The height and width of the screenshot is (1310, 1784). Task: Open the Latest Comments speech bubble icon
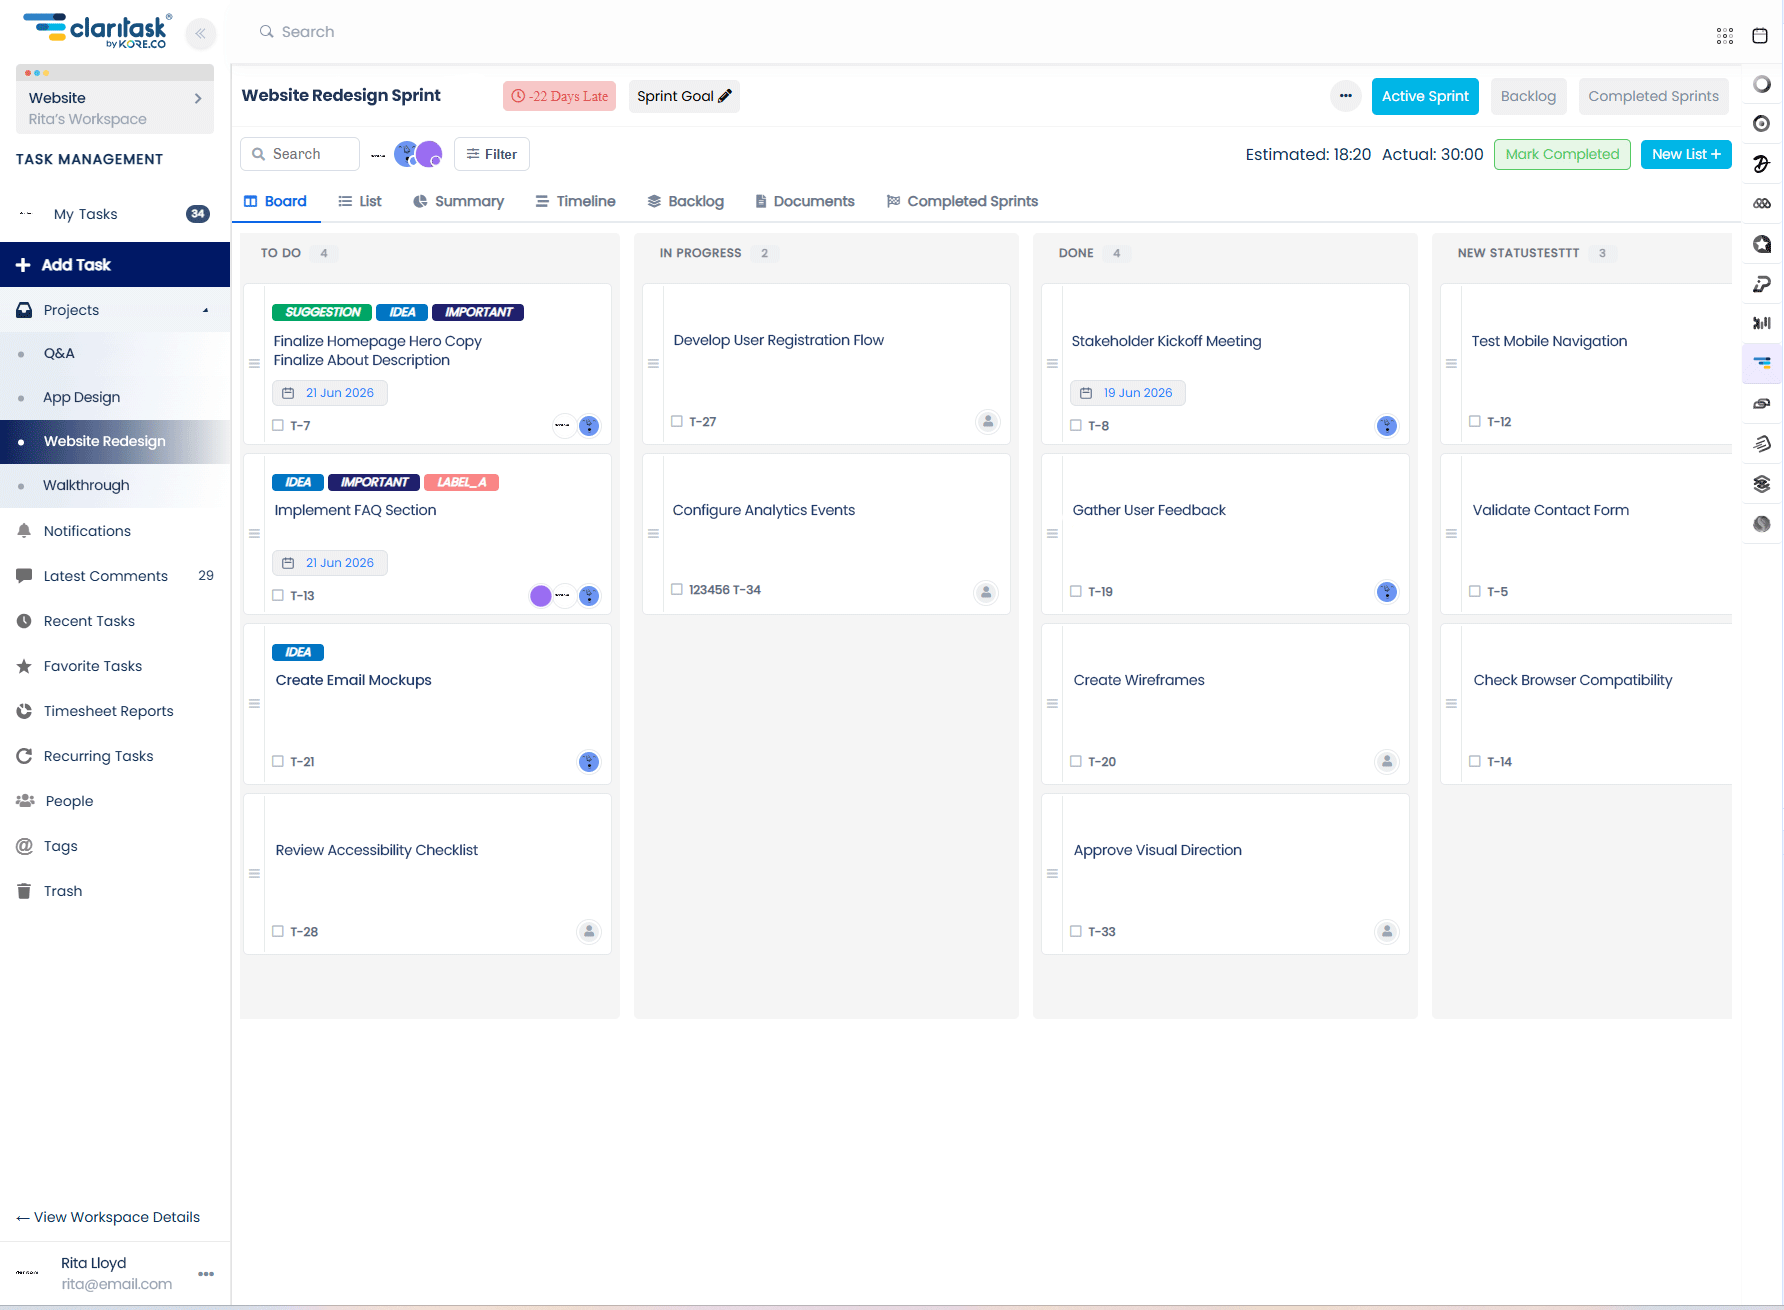pyautogui.click(x=24, y=576)
